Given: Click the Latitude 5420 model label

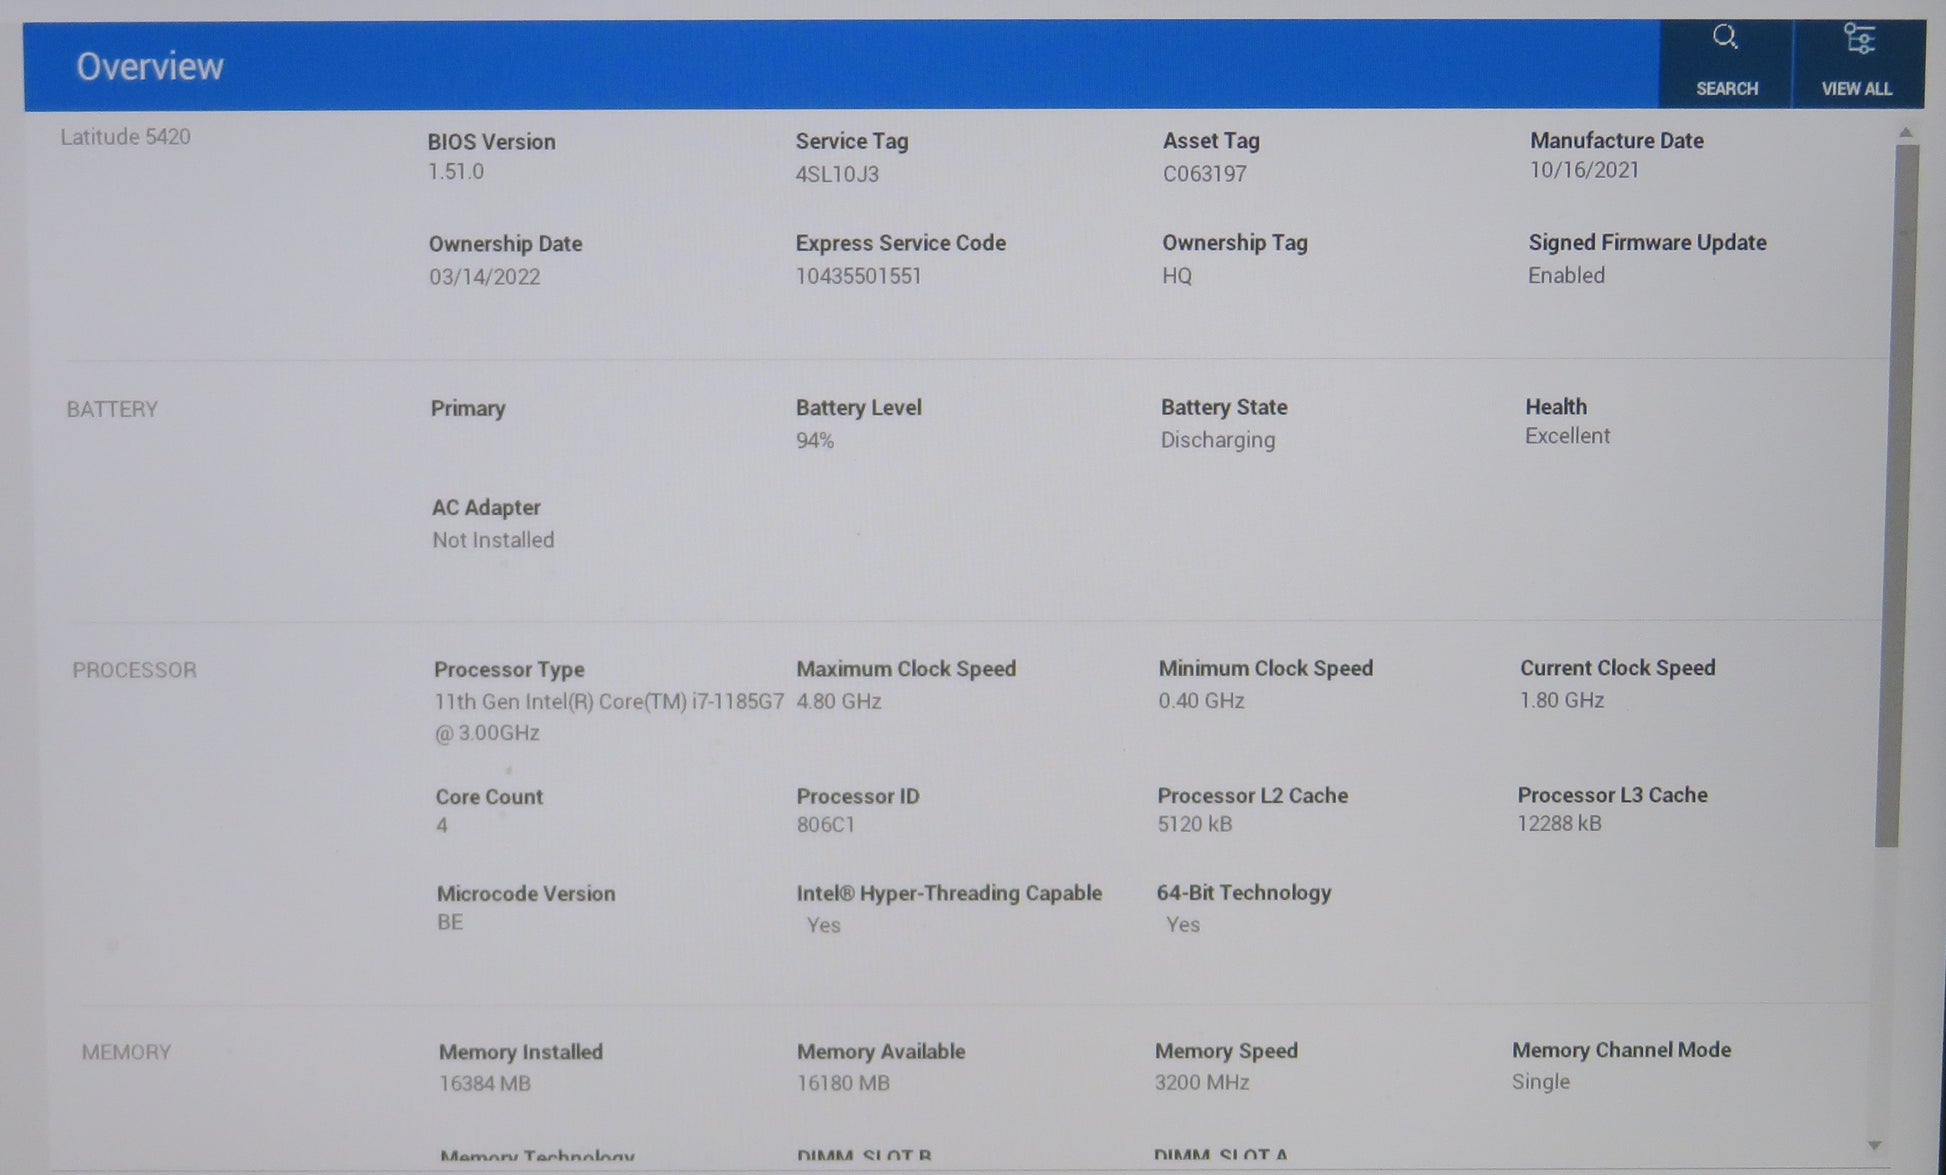Looking at the screenshot, I should [125, 137].
